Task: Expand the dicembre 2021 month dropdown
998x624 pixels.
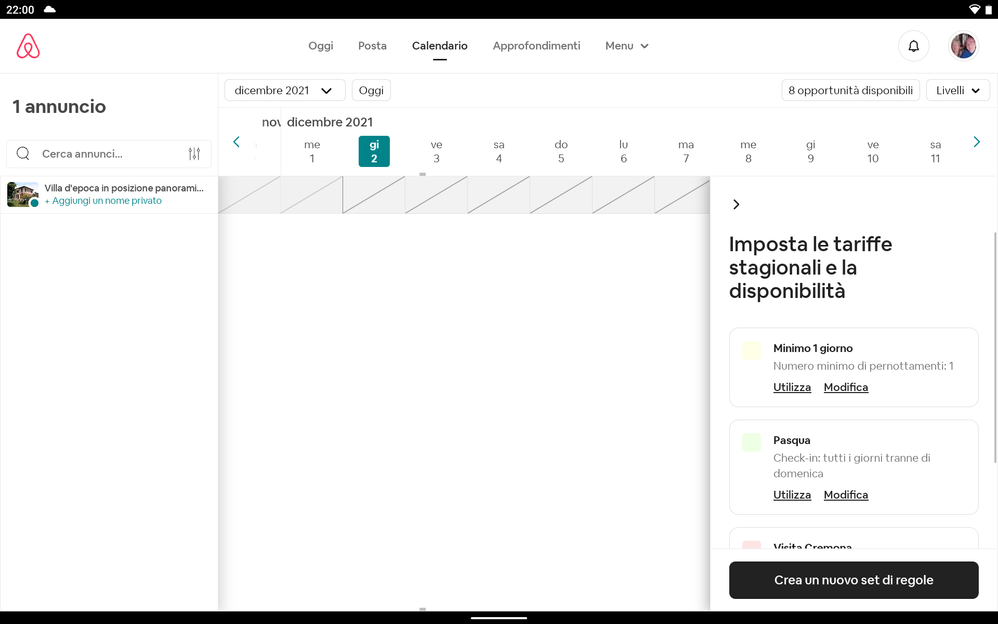Action: point(284,90)
